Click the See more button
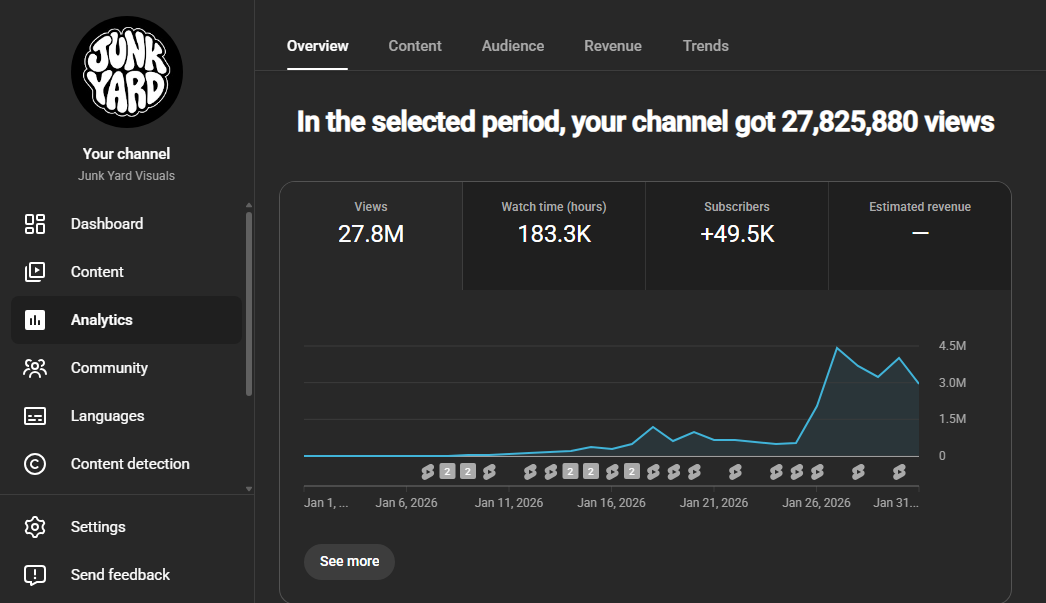 pos(350,562)
